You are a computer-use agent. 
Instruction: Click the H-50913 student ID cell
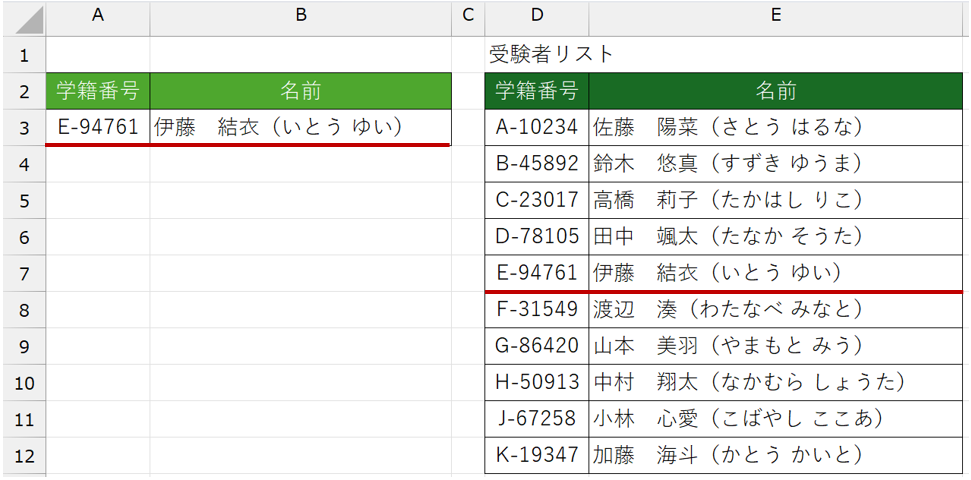click(537, 382)
